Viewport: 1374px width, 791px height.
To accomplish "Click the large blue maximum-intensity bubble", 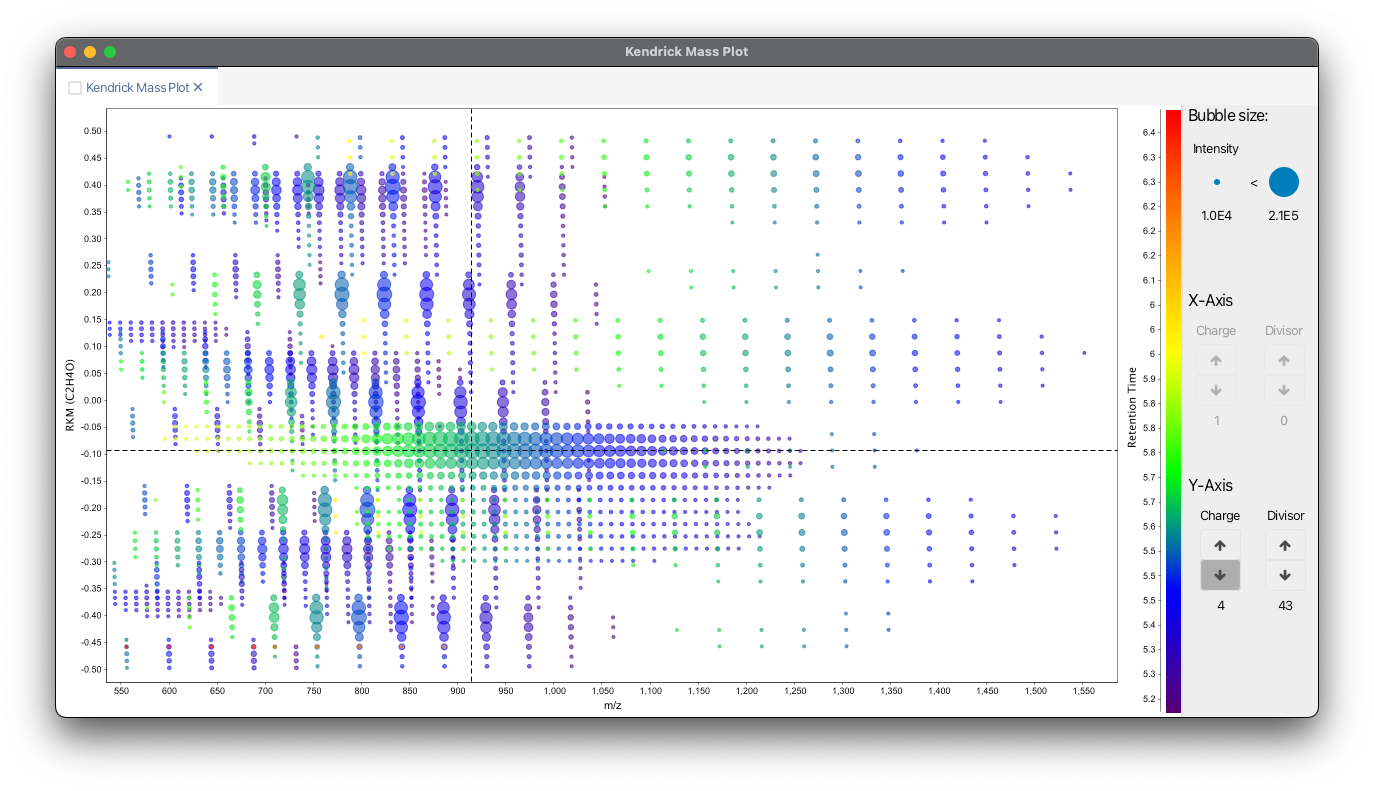I will (1284, 182).
